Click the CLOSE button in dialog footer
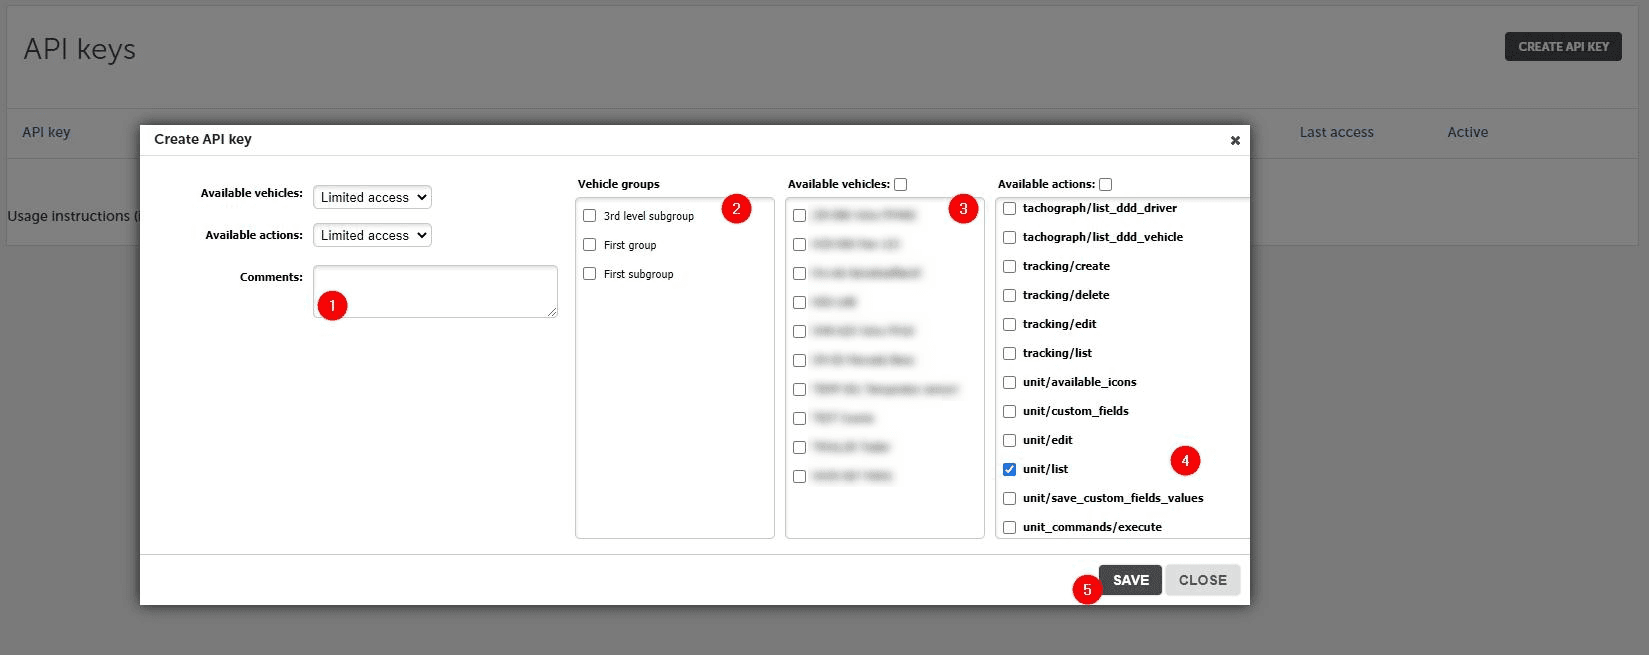This screenshot has height=655, width=1649. click(x=1202, y=580)
